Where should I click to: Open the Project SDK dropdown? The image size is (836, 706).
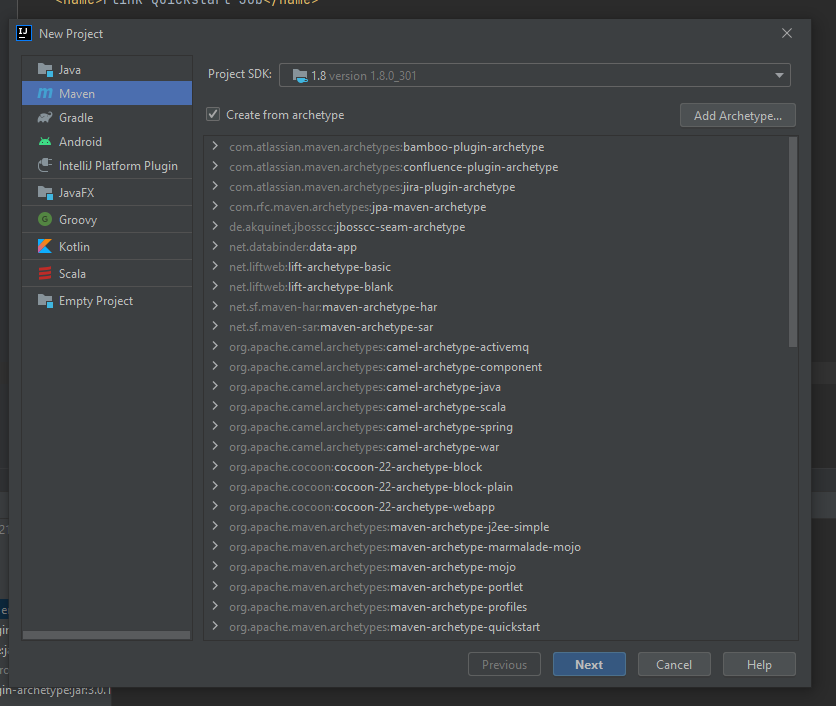click(535, 75)
